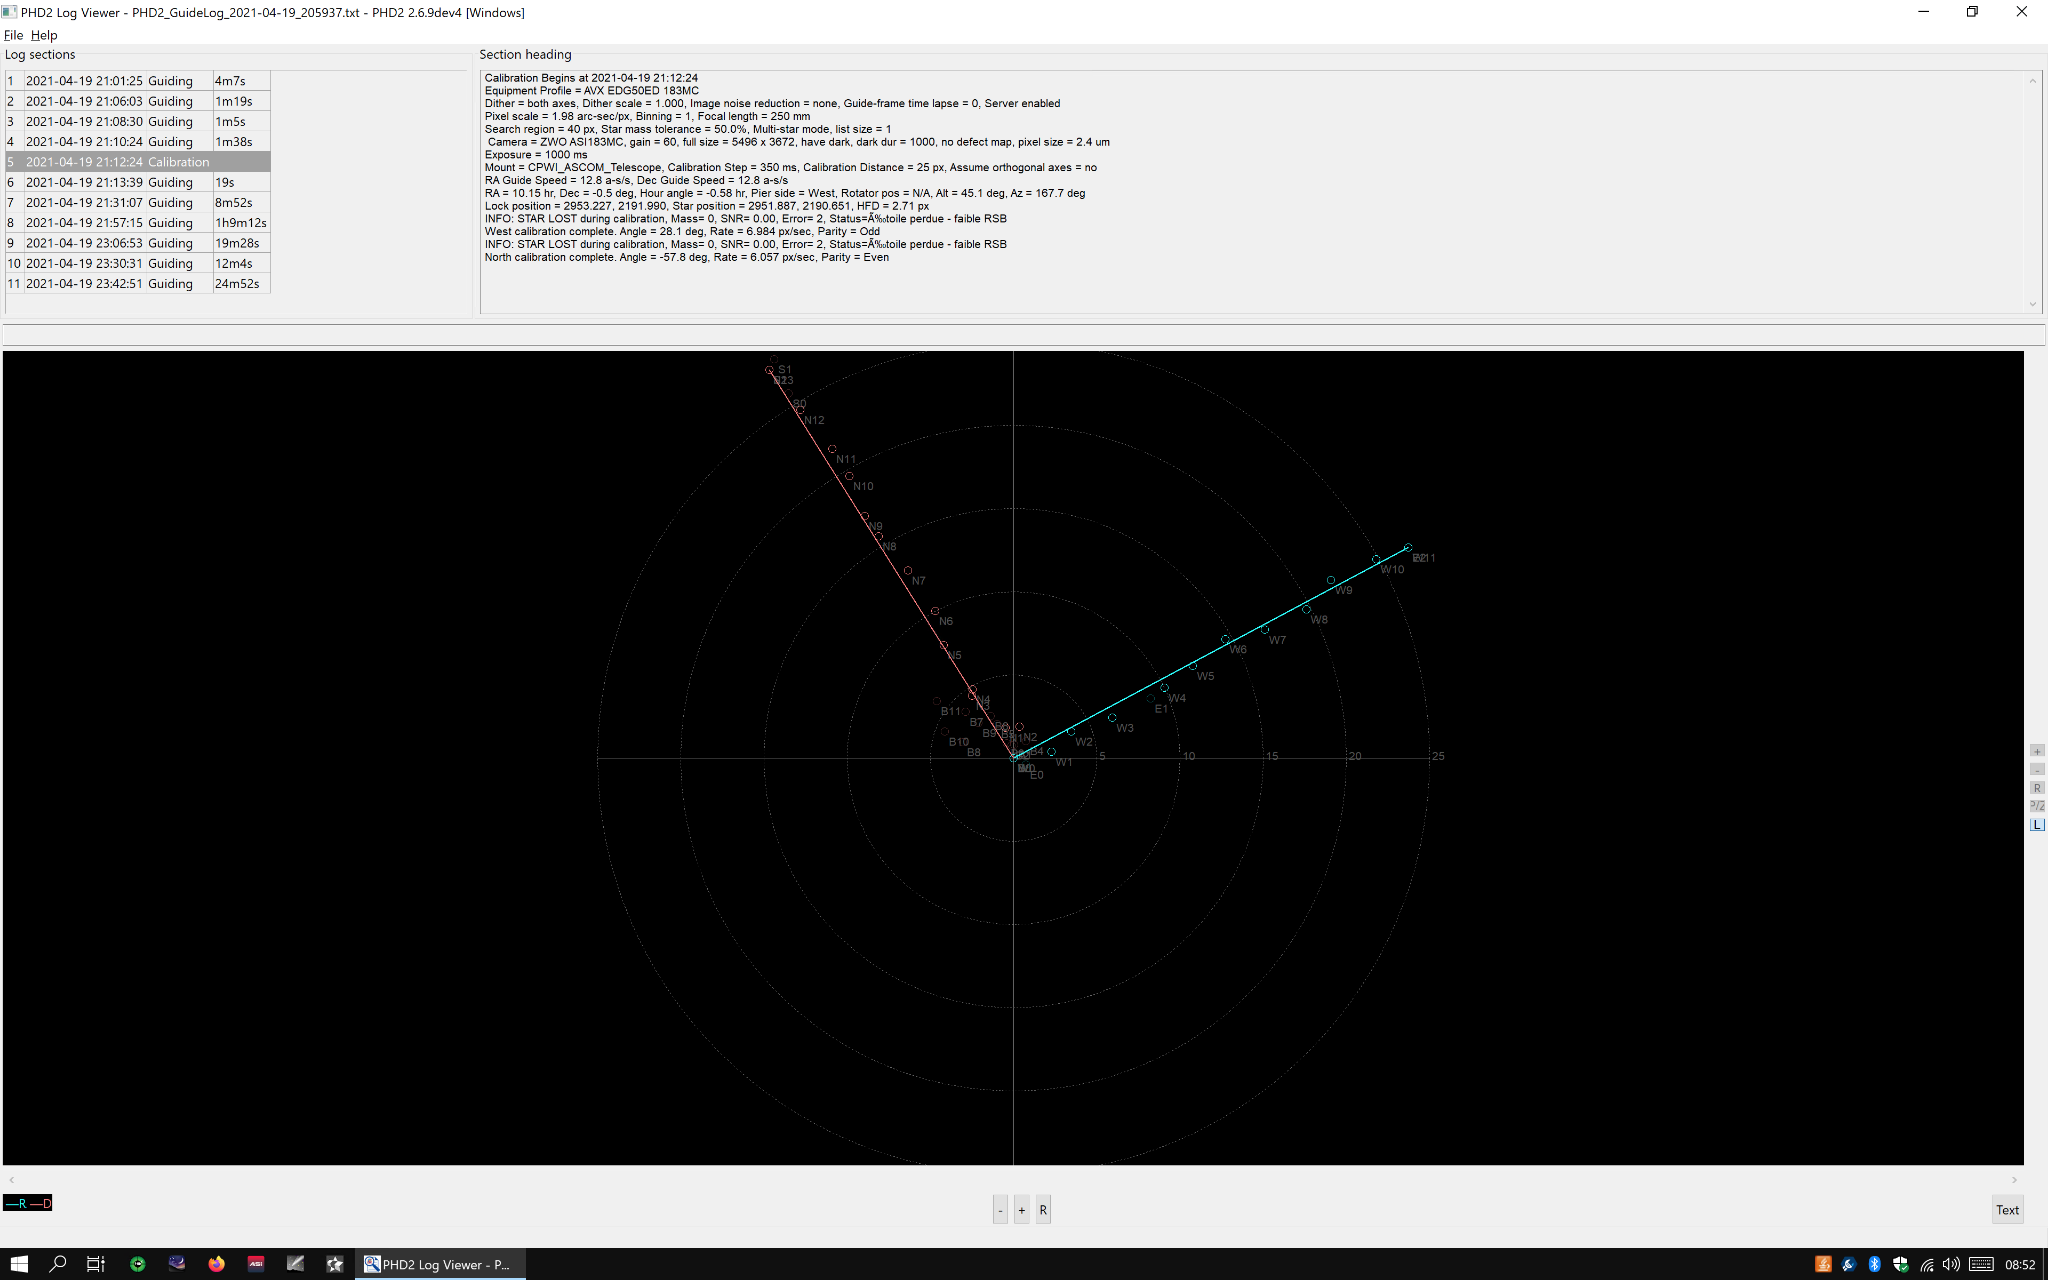The height and width of the screenshot is (1280, 2048).
Task: Select log section 4 at 21:10:24
Action: [x=137, y=142]
